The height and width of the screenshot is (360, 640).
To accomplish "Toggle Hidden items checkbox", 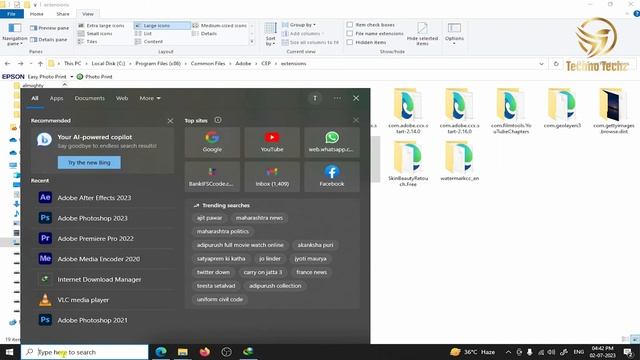I will pos(350,42).
